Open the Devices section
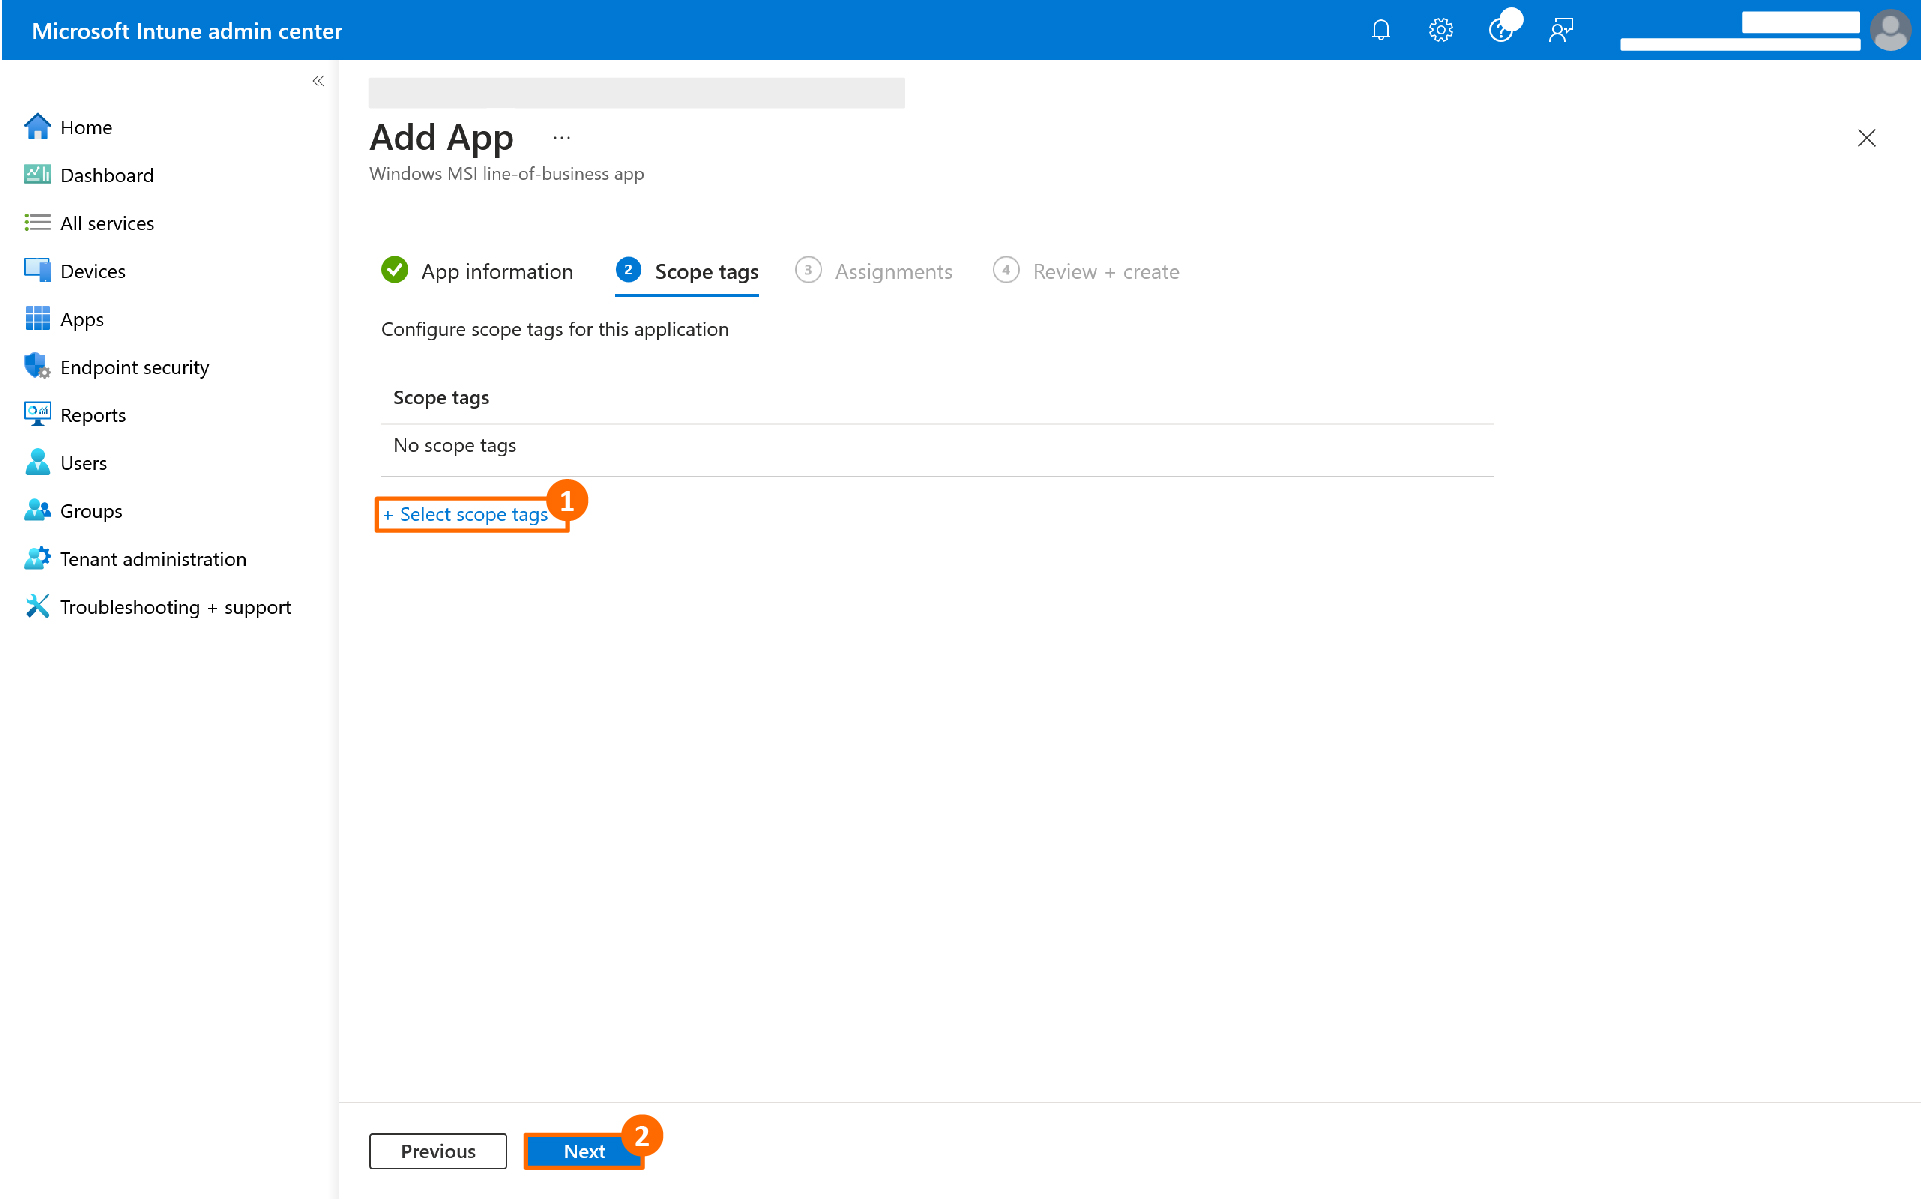This screenshot has width=1922, height=1200. (92, 270)
